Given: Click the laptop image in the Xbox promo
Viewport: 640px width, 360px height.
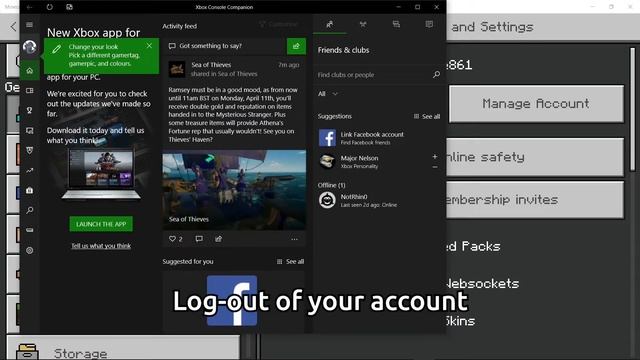Looking at the screenshot, I should (x=101, y=174).
